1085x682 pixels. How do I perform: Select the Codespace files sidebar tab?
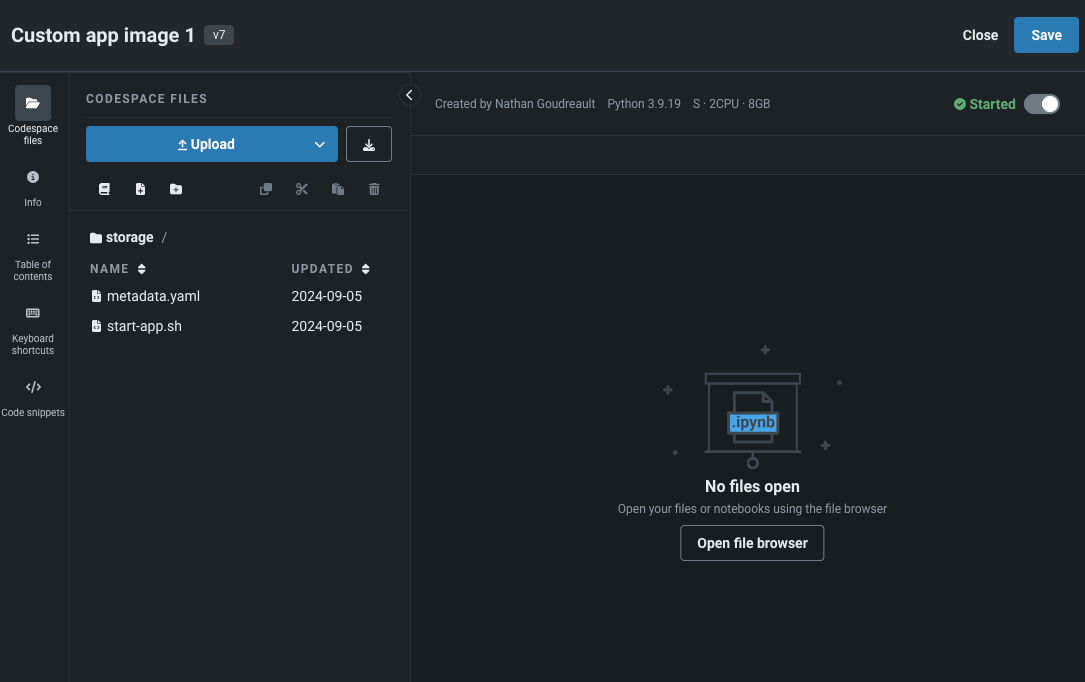[33, 115]
